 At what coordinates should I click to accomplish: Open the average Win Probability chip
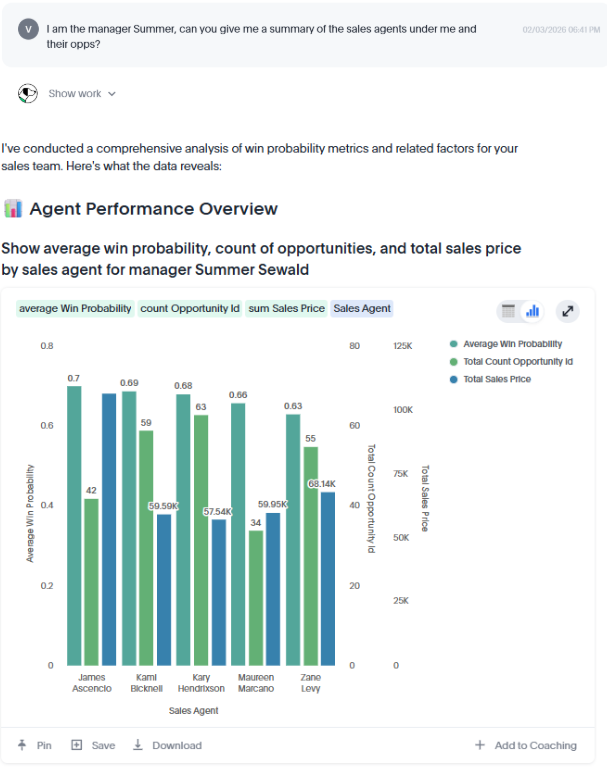pos(75,309)
